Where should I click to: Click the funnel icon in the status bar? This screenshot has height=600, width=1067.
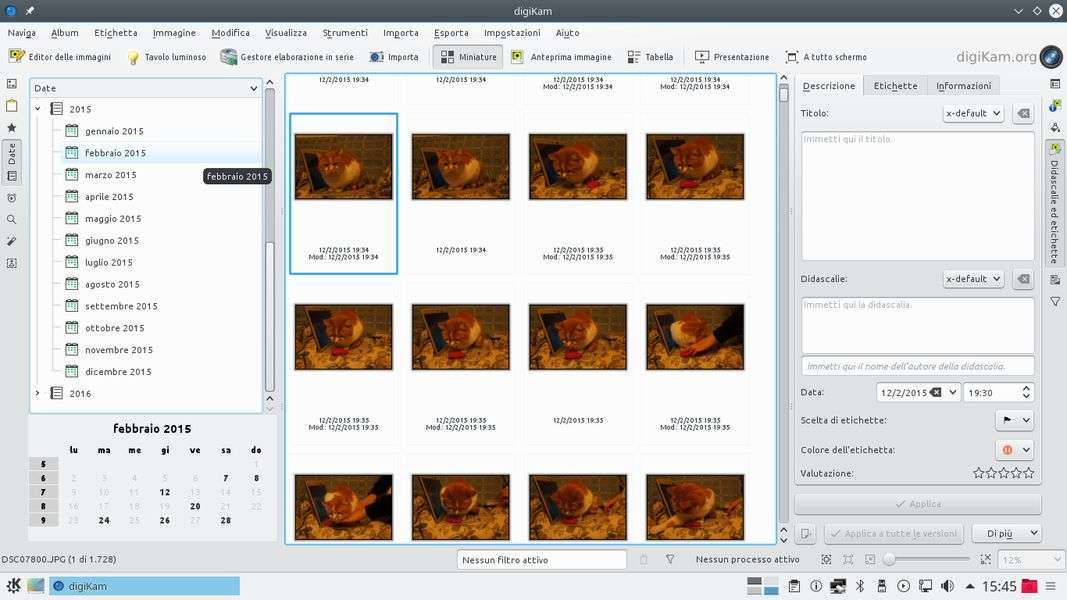point(670,560)
